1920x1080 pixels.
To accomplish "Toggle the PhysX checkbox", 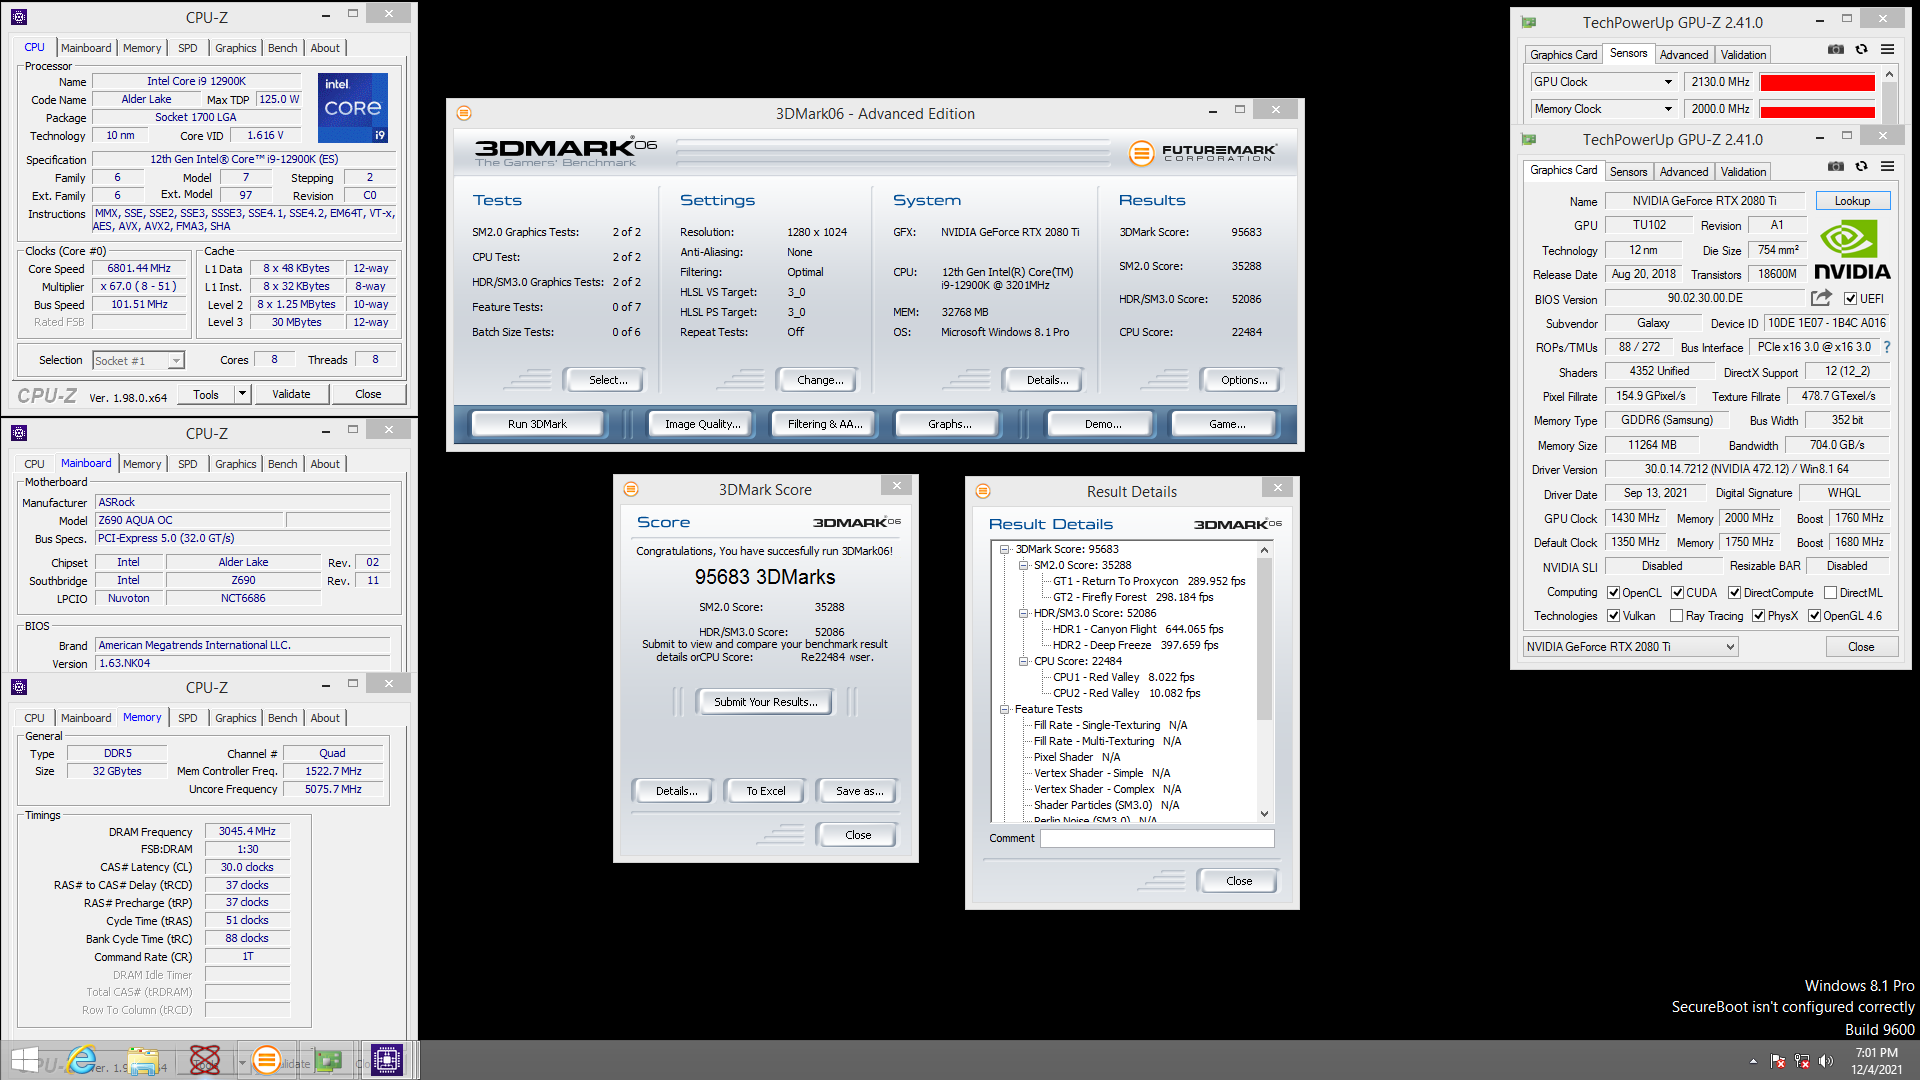I will 1758,615.
